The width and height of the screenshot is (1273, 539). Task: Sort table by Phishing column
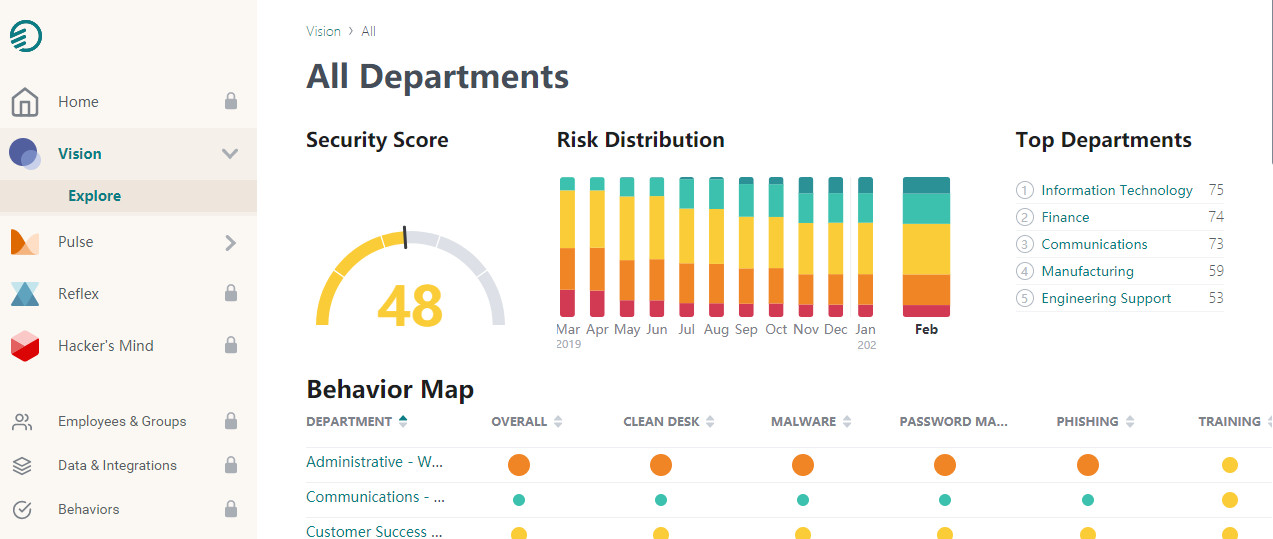[x=1095, y=422]
